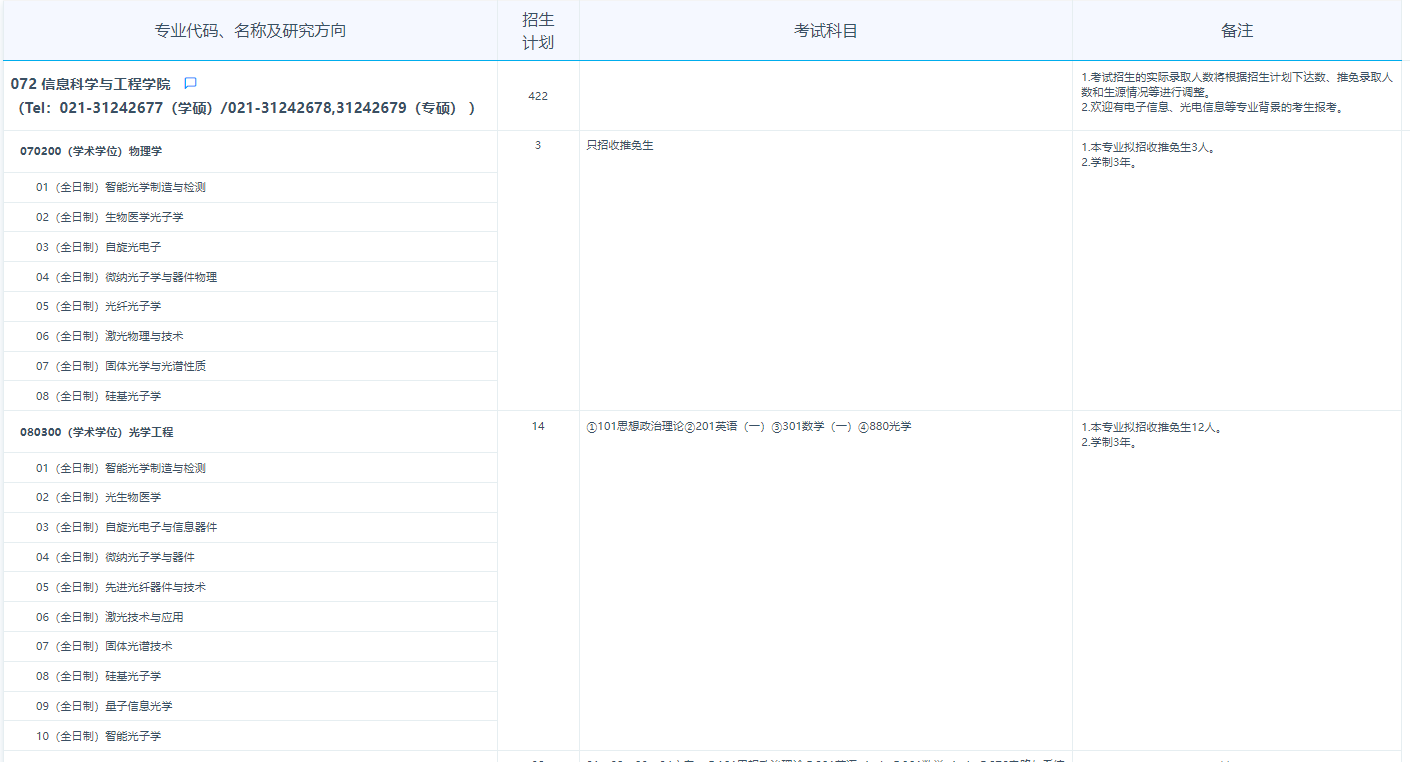Viewport: 1410px width, 762px height.
Task: Select direction 03 自旋光电子
Action: pos(98,247)
